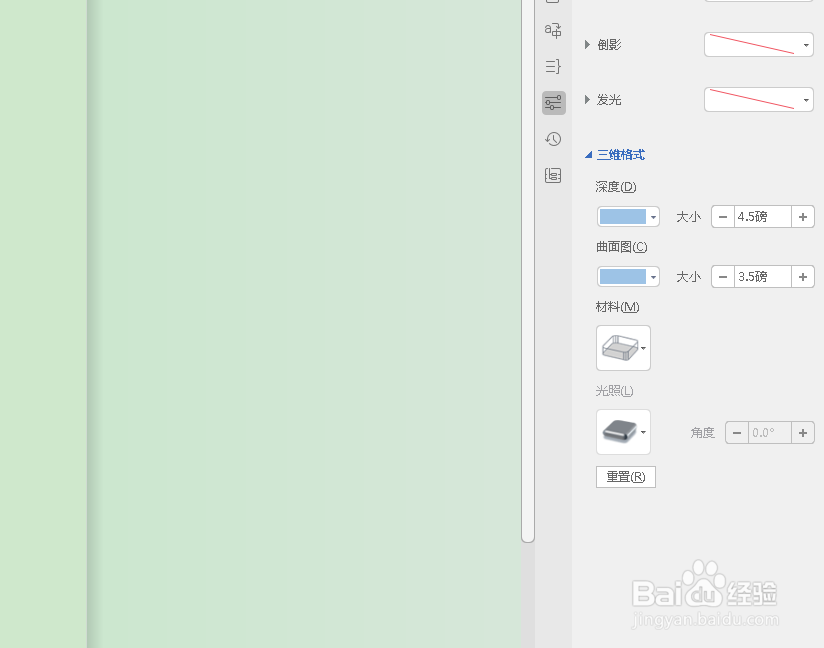This screenshot has width=824, height=648.
Task: Open the 深度 color dropdown
Action: click(x=628, y=217)
